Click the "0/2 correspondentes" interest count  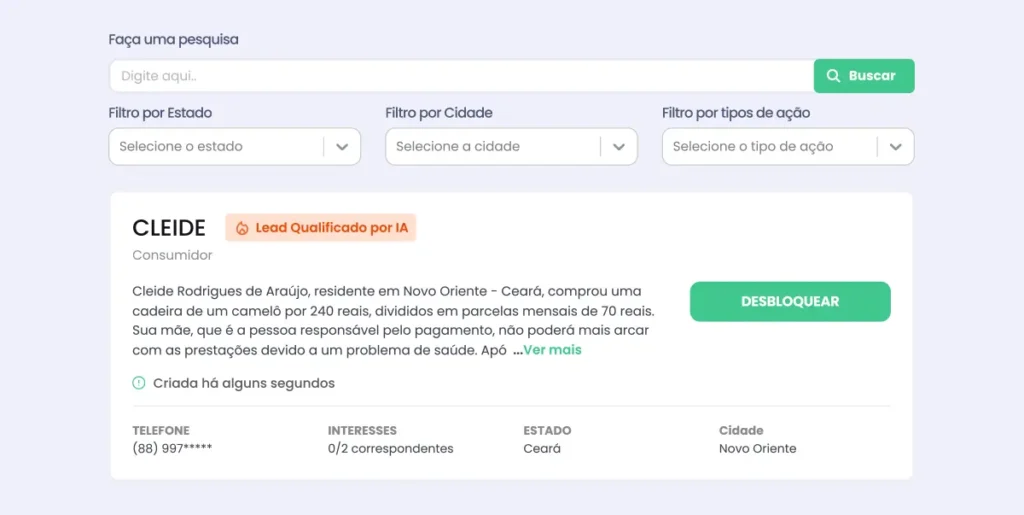coord(390,449)
